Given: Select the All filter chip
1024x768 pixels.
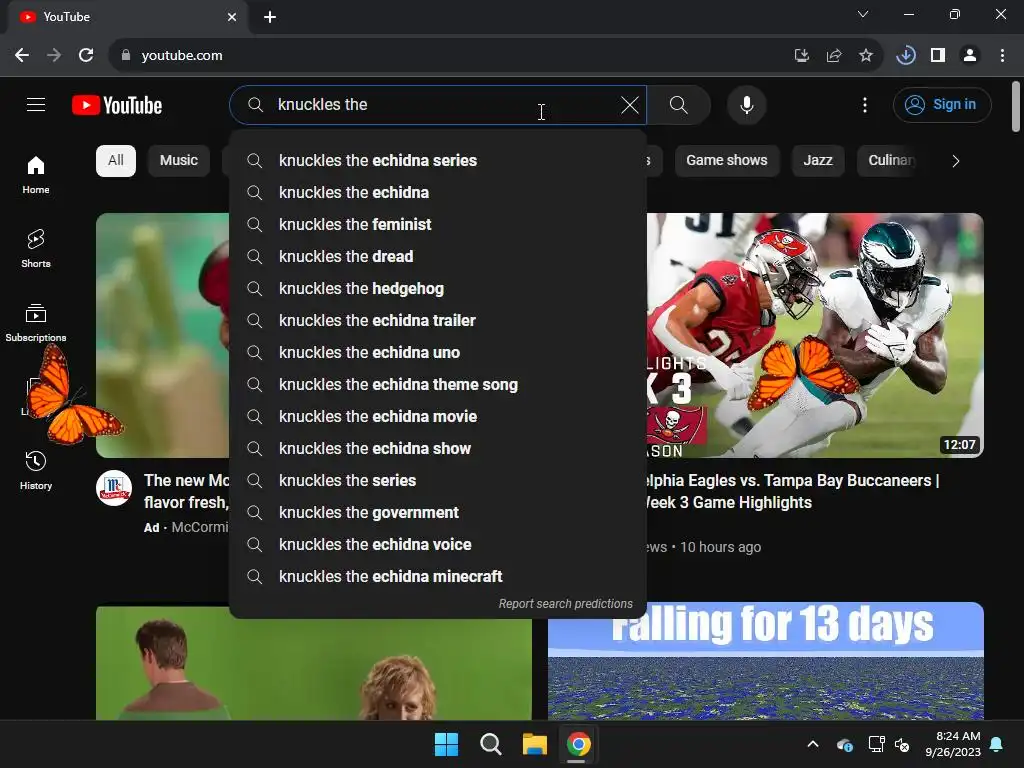Looking at the screenshot, I should [x=116, y=161].
